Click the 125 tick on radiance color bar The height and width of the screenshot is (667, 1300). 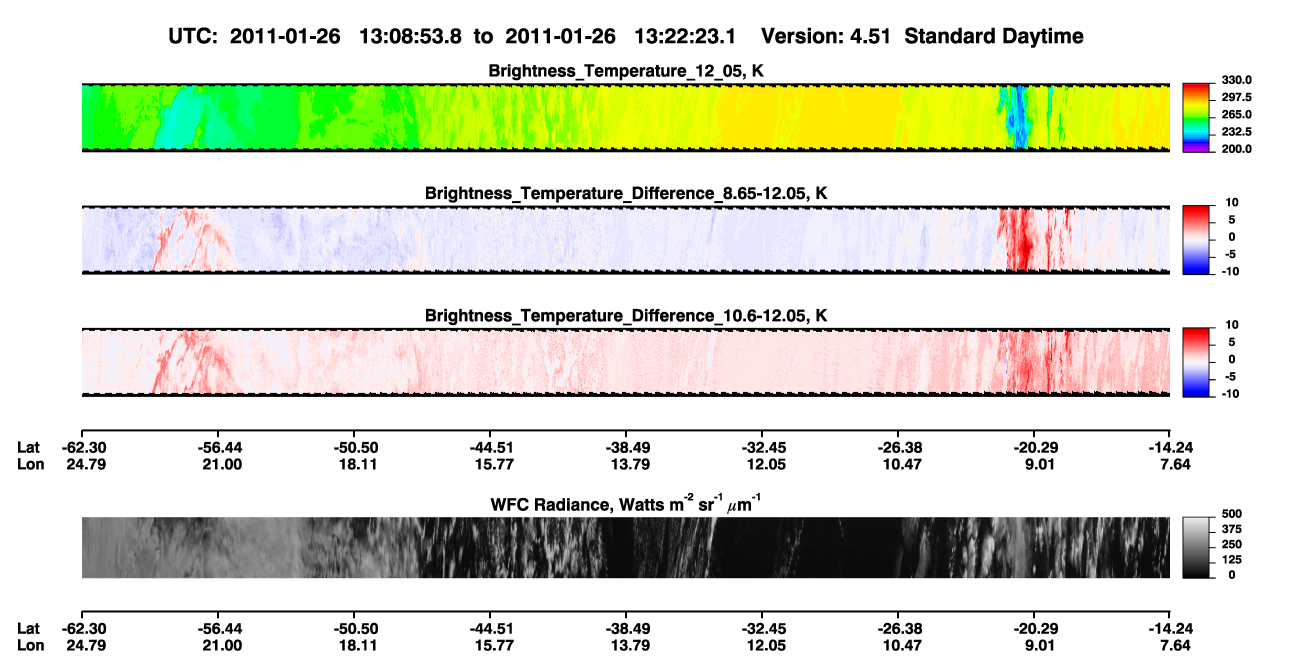click(1232, 559)
